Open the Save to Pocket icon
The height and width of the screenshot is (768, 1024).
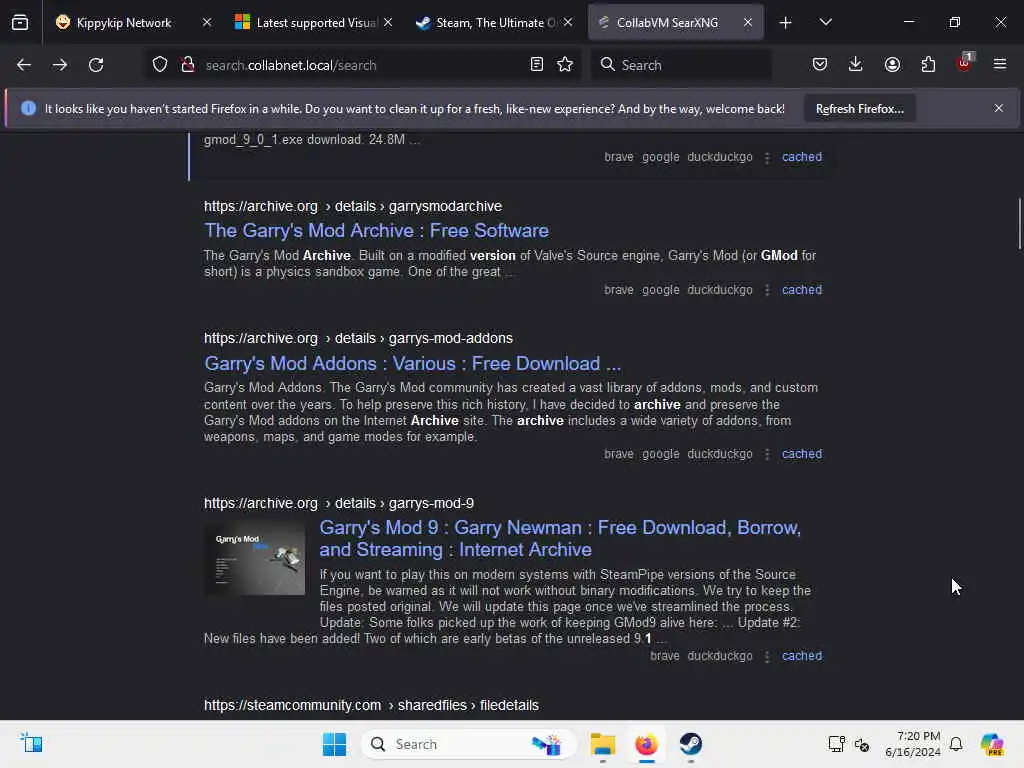pyautogui.click(x=820, y=64)
